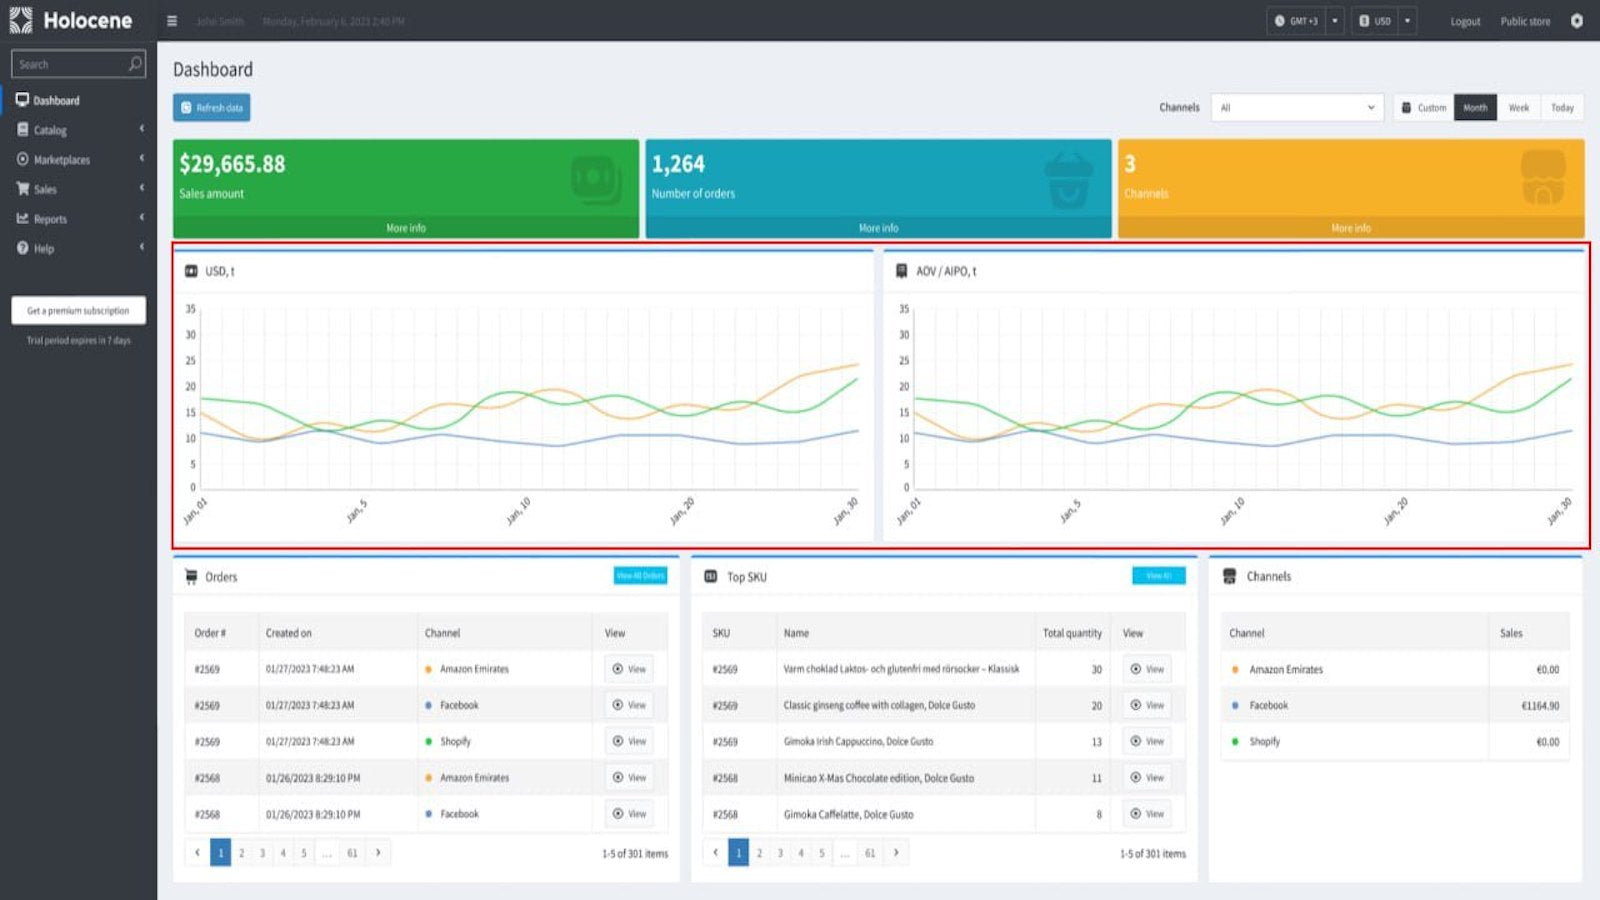Click Amazon Emirates in the Channels table
The image size is (1600, 900).
(x=1285, y=670)
